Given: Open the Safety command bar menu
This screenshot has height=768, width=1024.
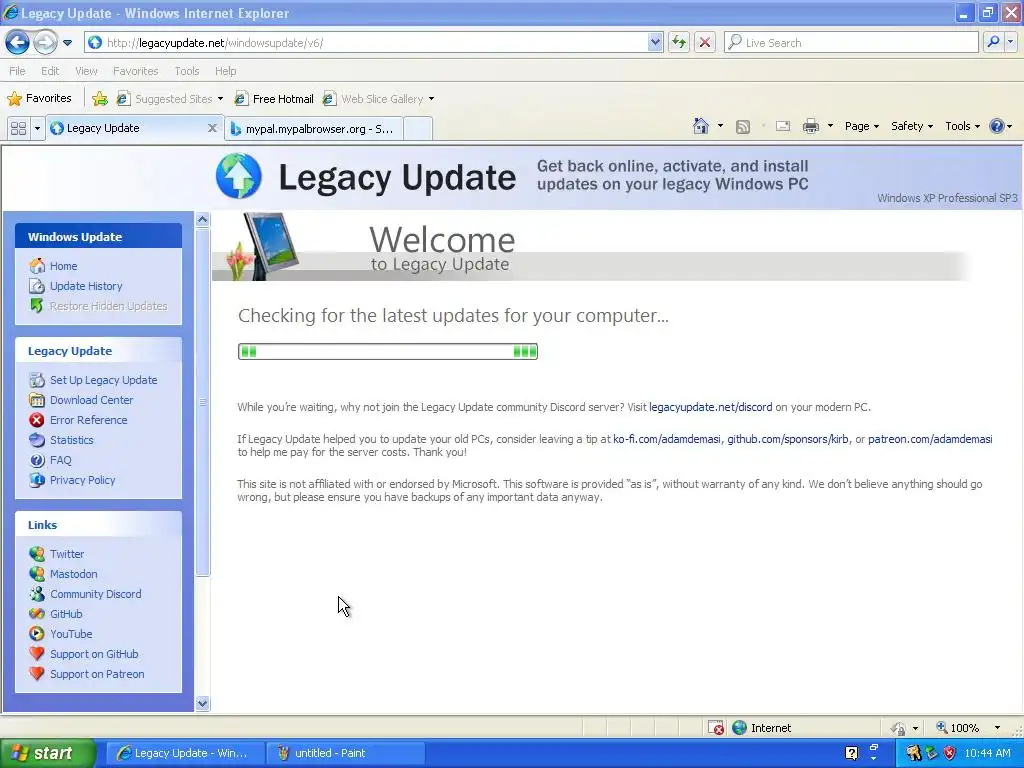Looking at the screenshot, I should (x=912, y=126).
